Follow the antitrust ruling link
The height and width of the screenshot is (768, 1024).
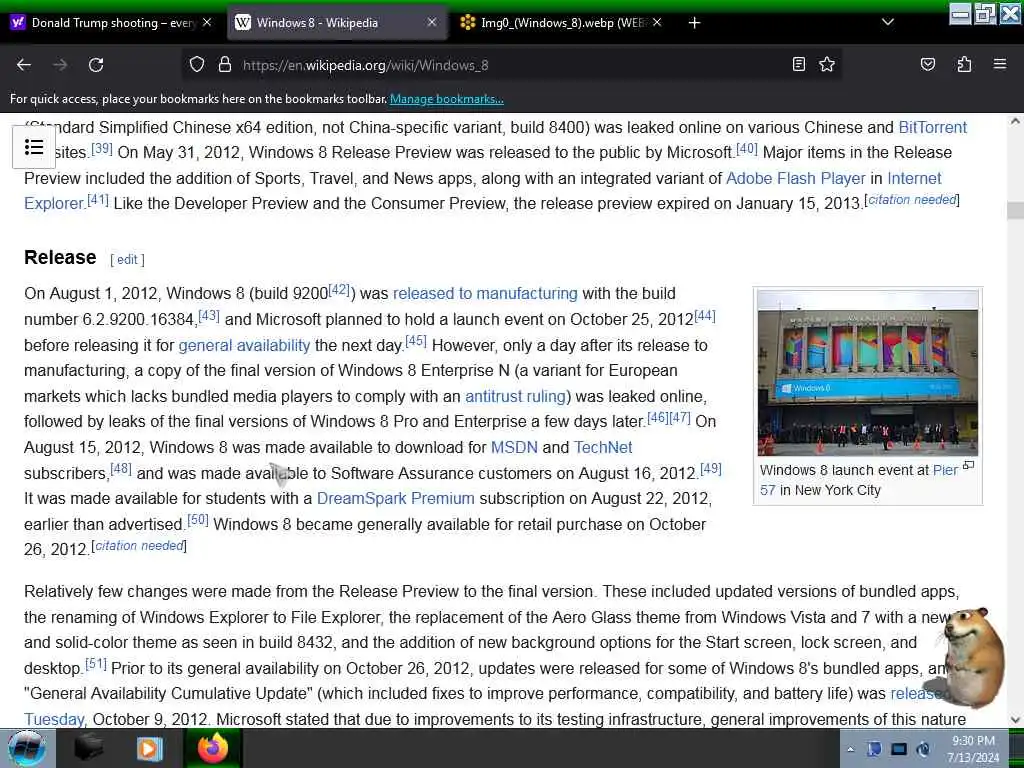point(515,396)
